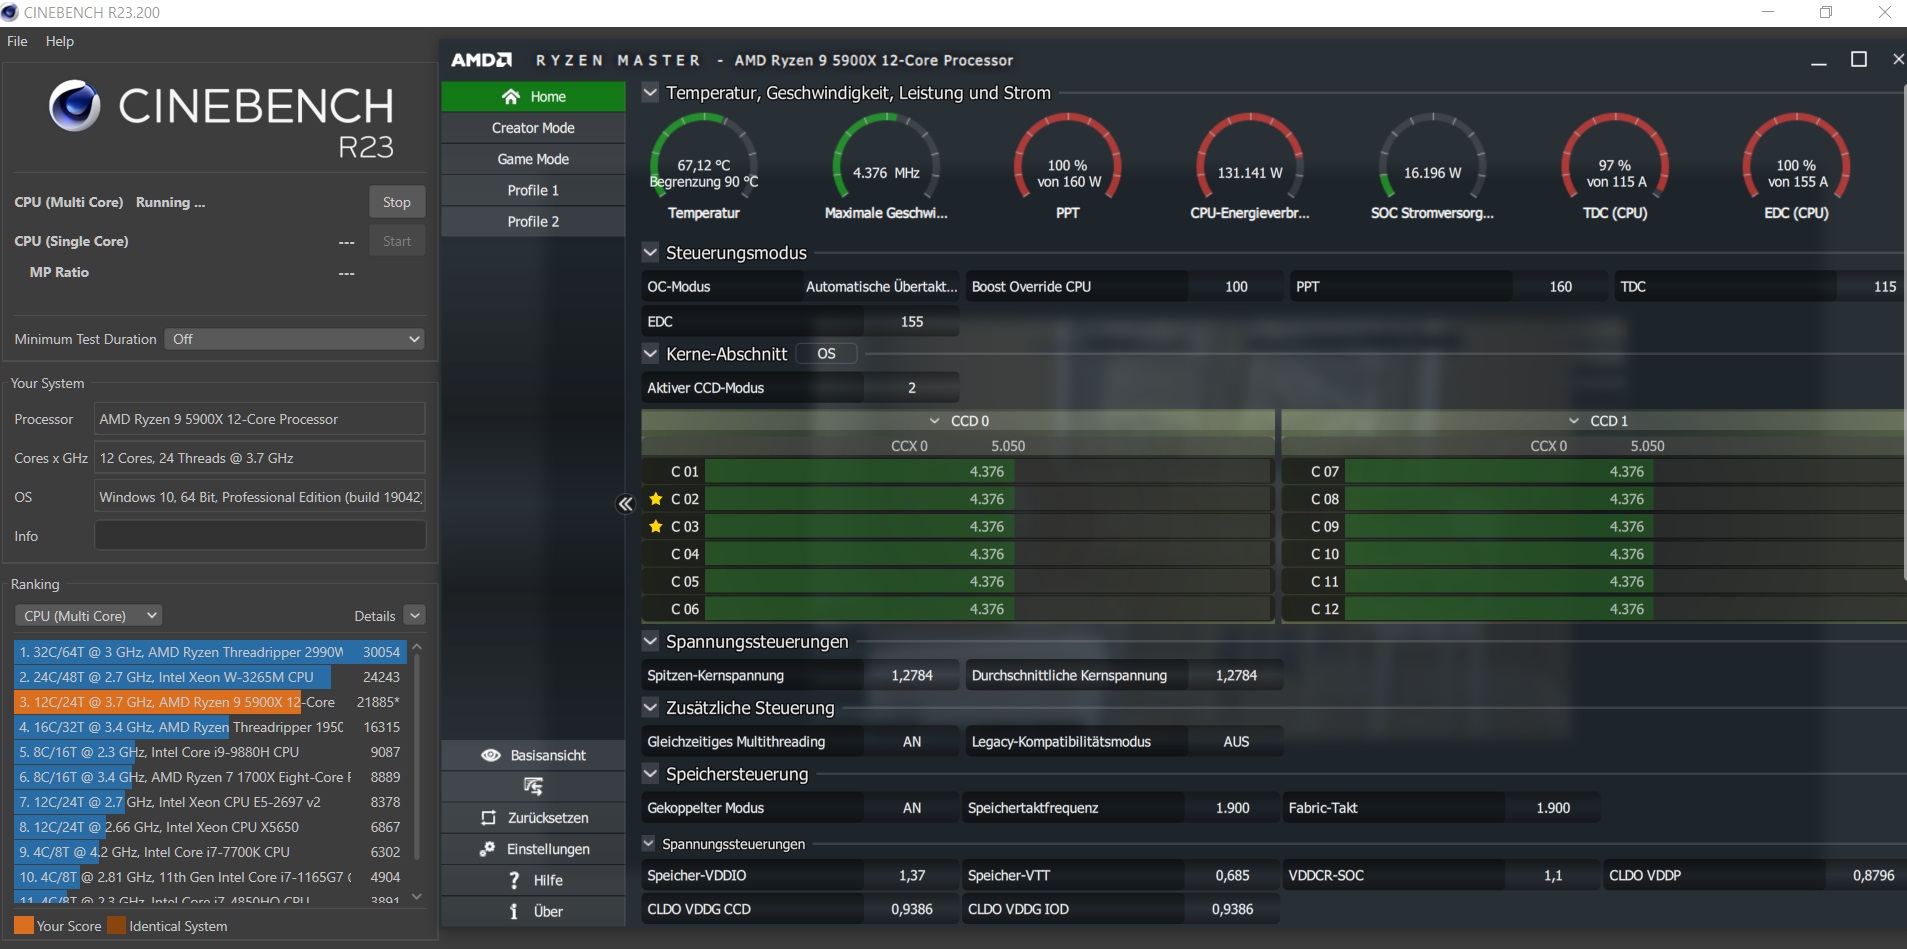Viewport: 1907px width, 949px height.
Task: Select Ryzen 9 5900X ranking row
Action: click(210, 702)
